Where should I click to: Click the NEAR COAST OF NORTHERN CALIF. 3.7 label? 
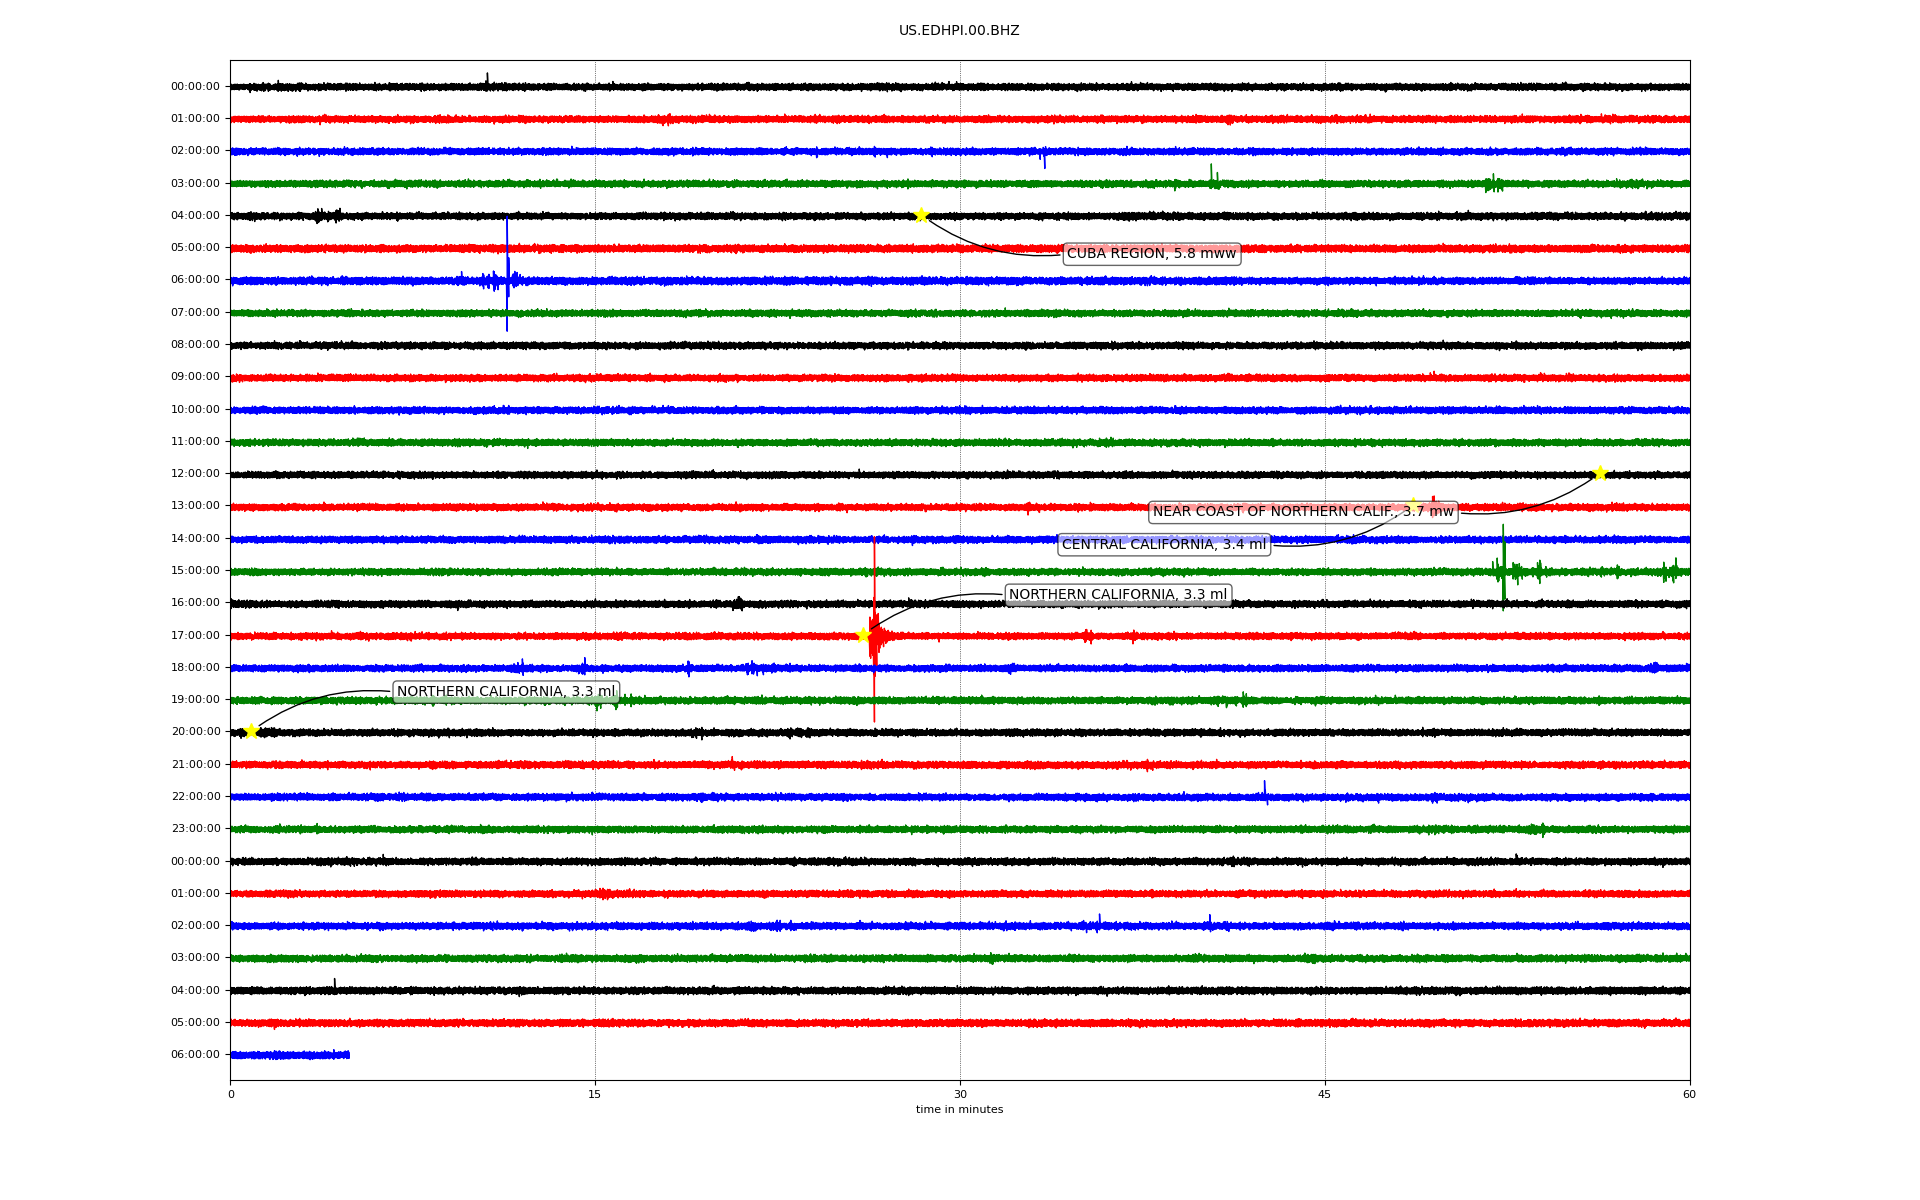click(1302, 512)
